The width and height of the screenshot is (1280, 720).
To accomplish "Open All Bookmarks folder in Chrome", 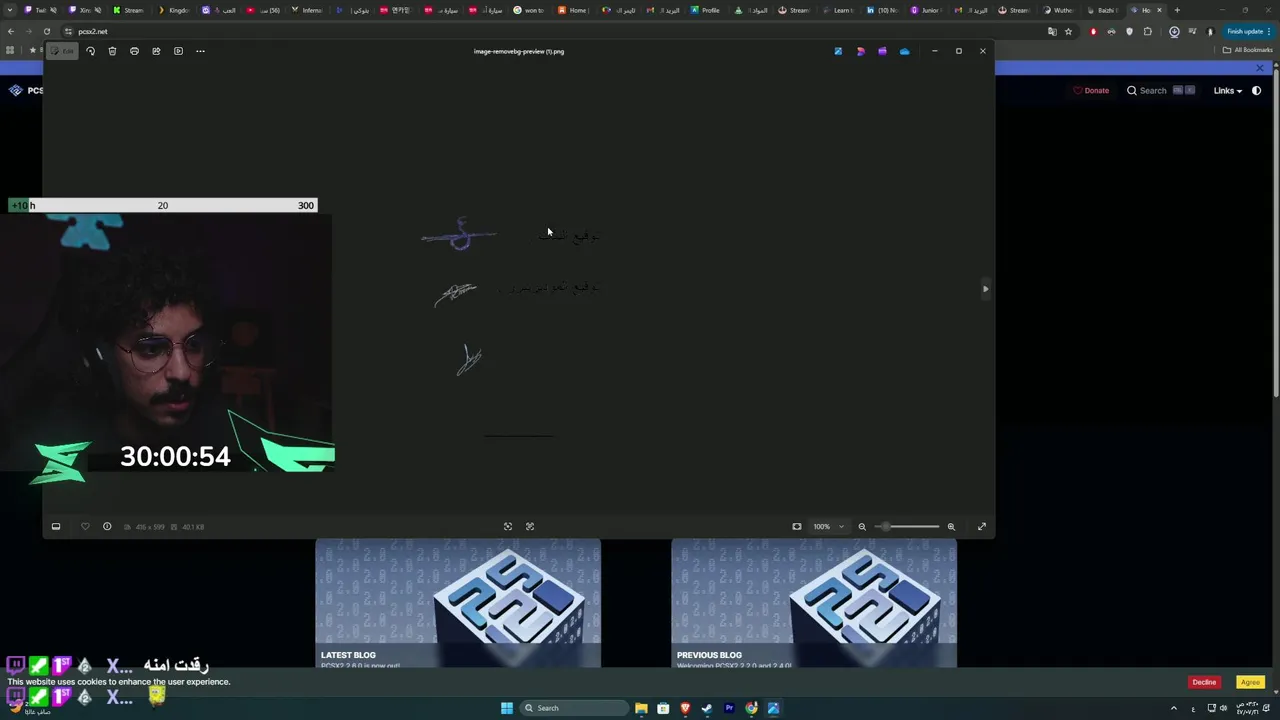I will pyautogui.click(x=1248, y=50).
